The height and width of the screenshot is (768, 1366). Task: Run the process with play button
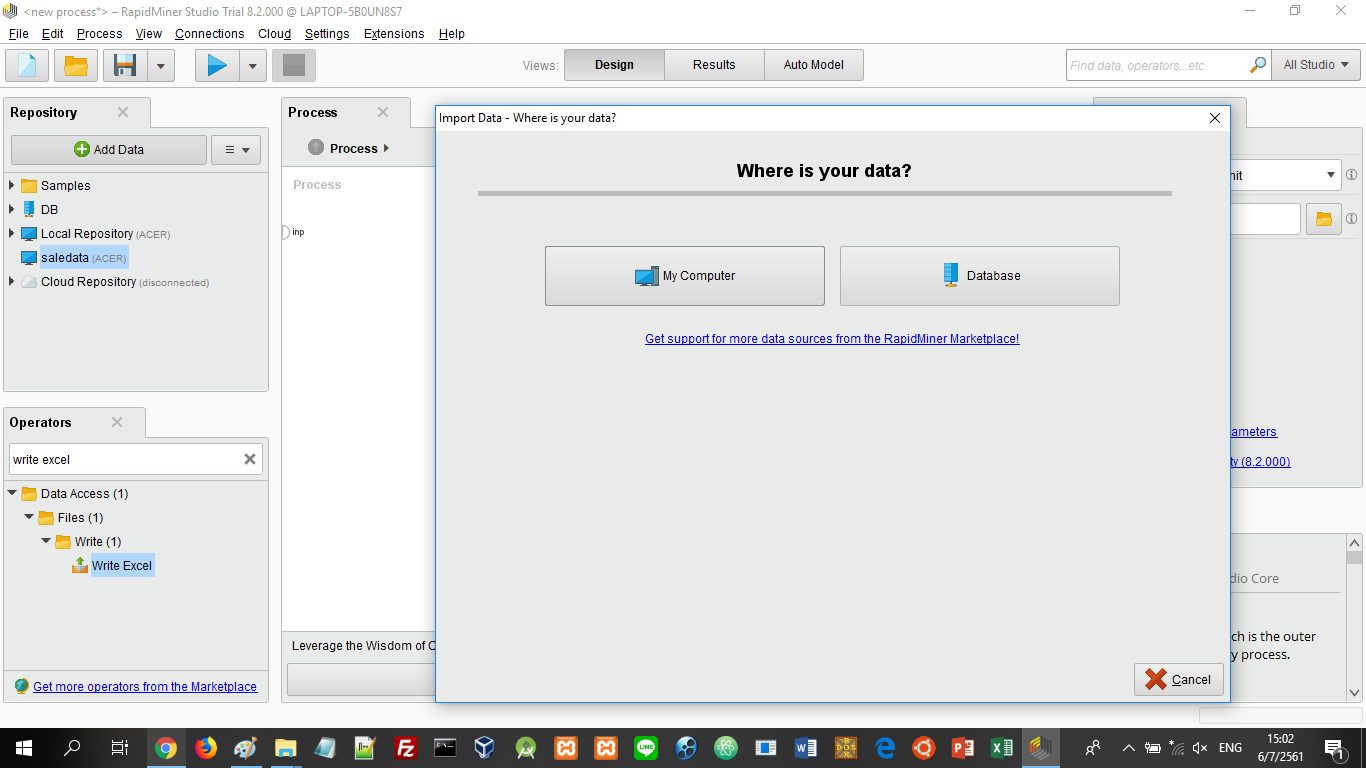click(x=217, y=66)
